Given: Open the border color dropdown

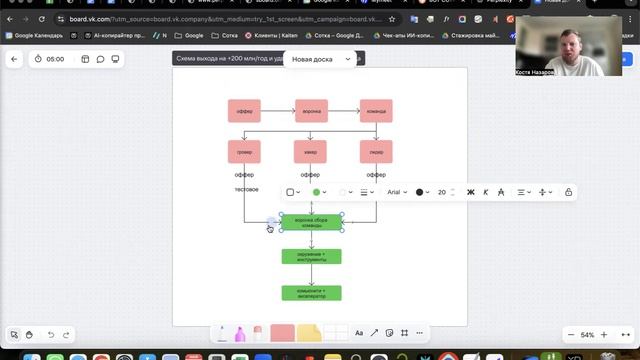Looking at the screenshot, I should click(345, 192).
